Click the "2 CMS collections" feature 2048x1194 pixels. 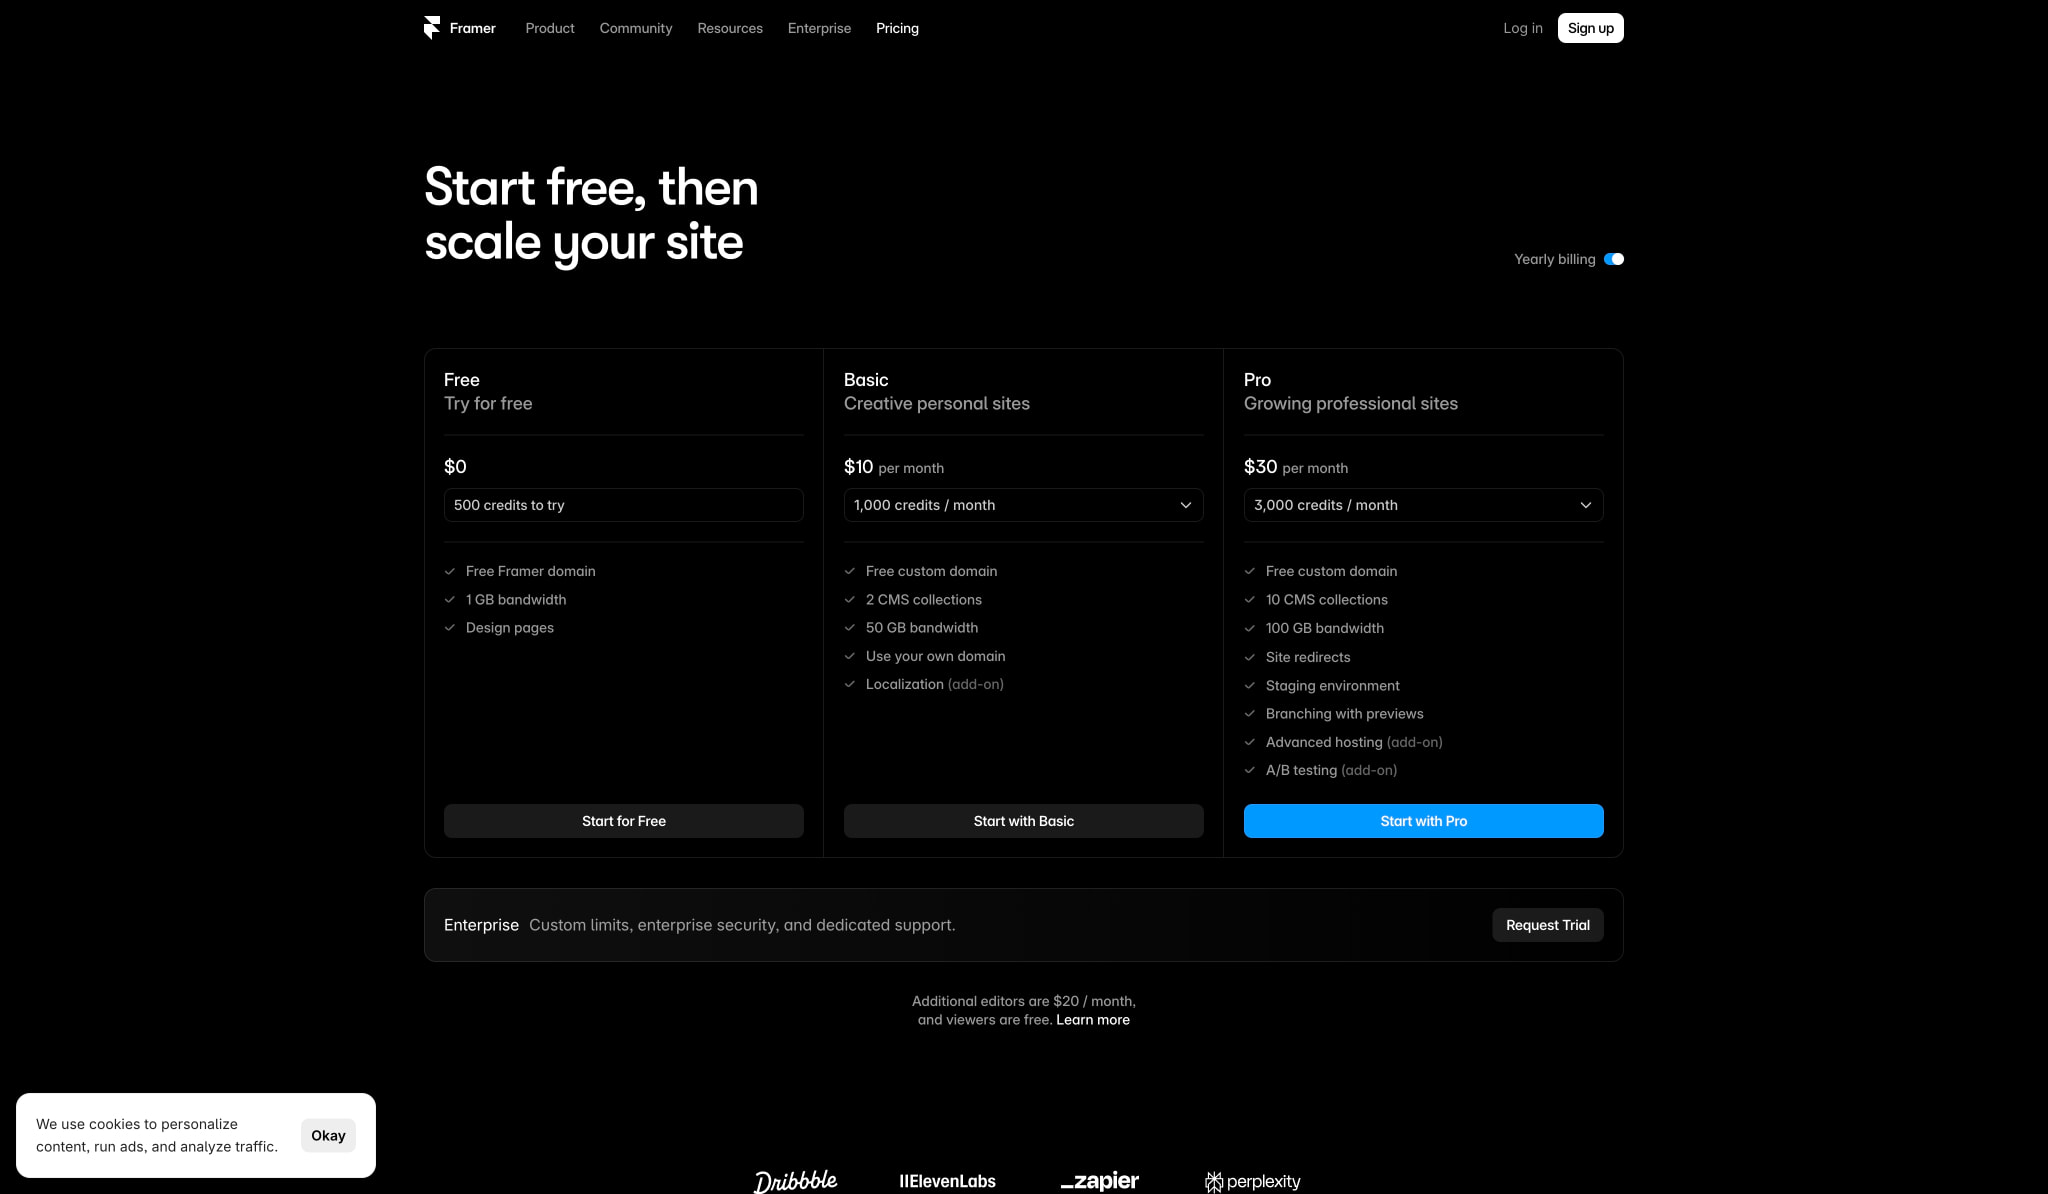[x=923, y=599]
